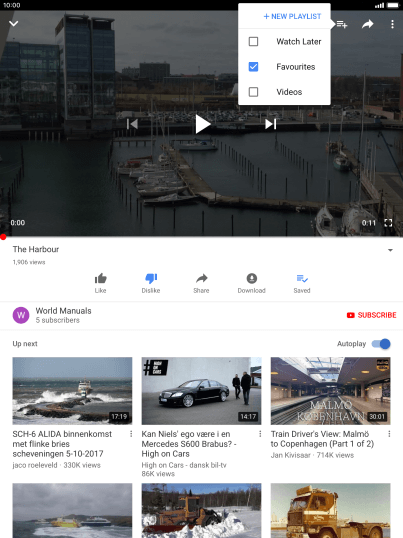
Task: Expand the video description arrow
Action: [390, 250]
